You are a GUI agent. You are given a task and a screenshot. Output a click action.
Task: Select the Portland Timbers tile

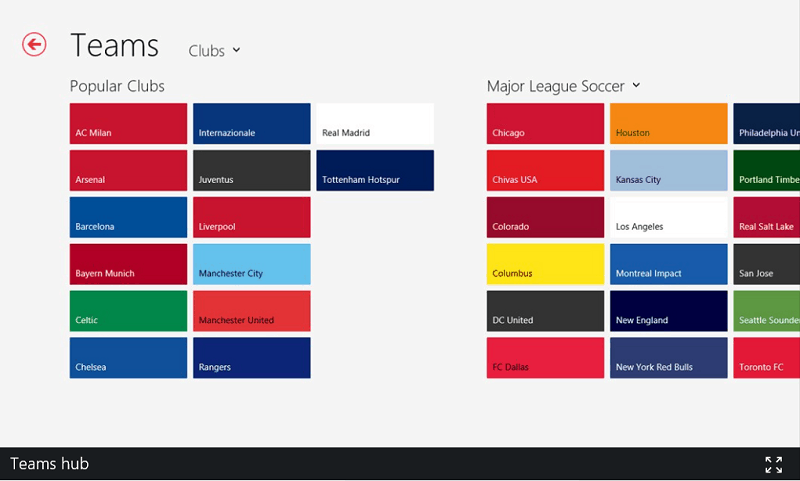tap(767, 170)
